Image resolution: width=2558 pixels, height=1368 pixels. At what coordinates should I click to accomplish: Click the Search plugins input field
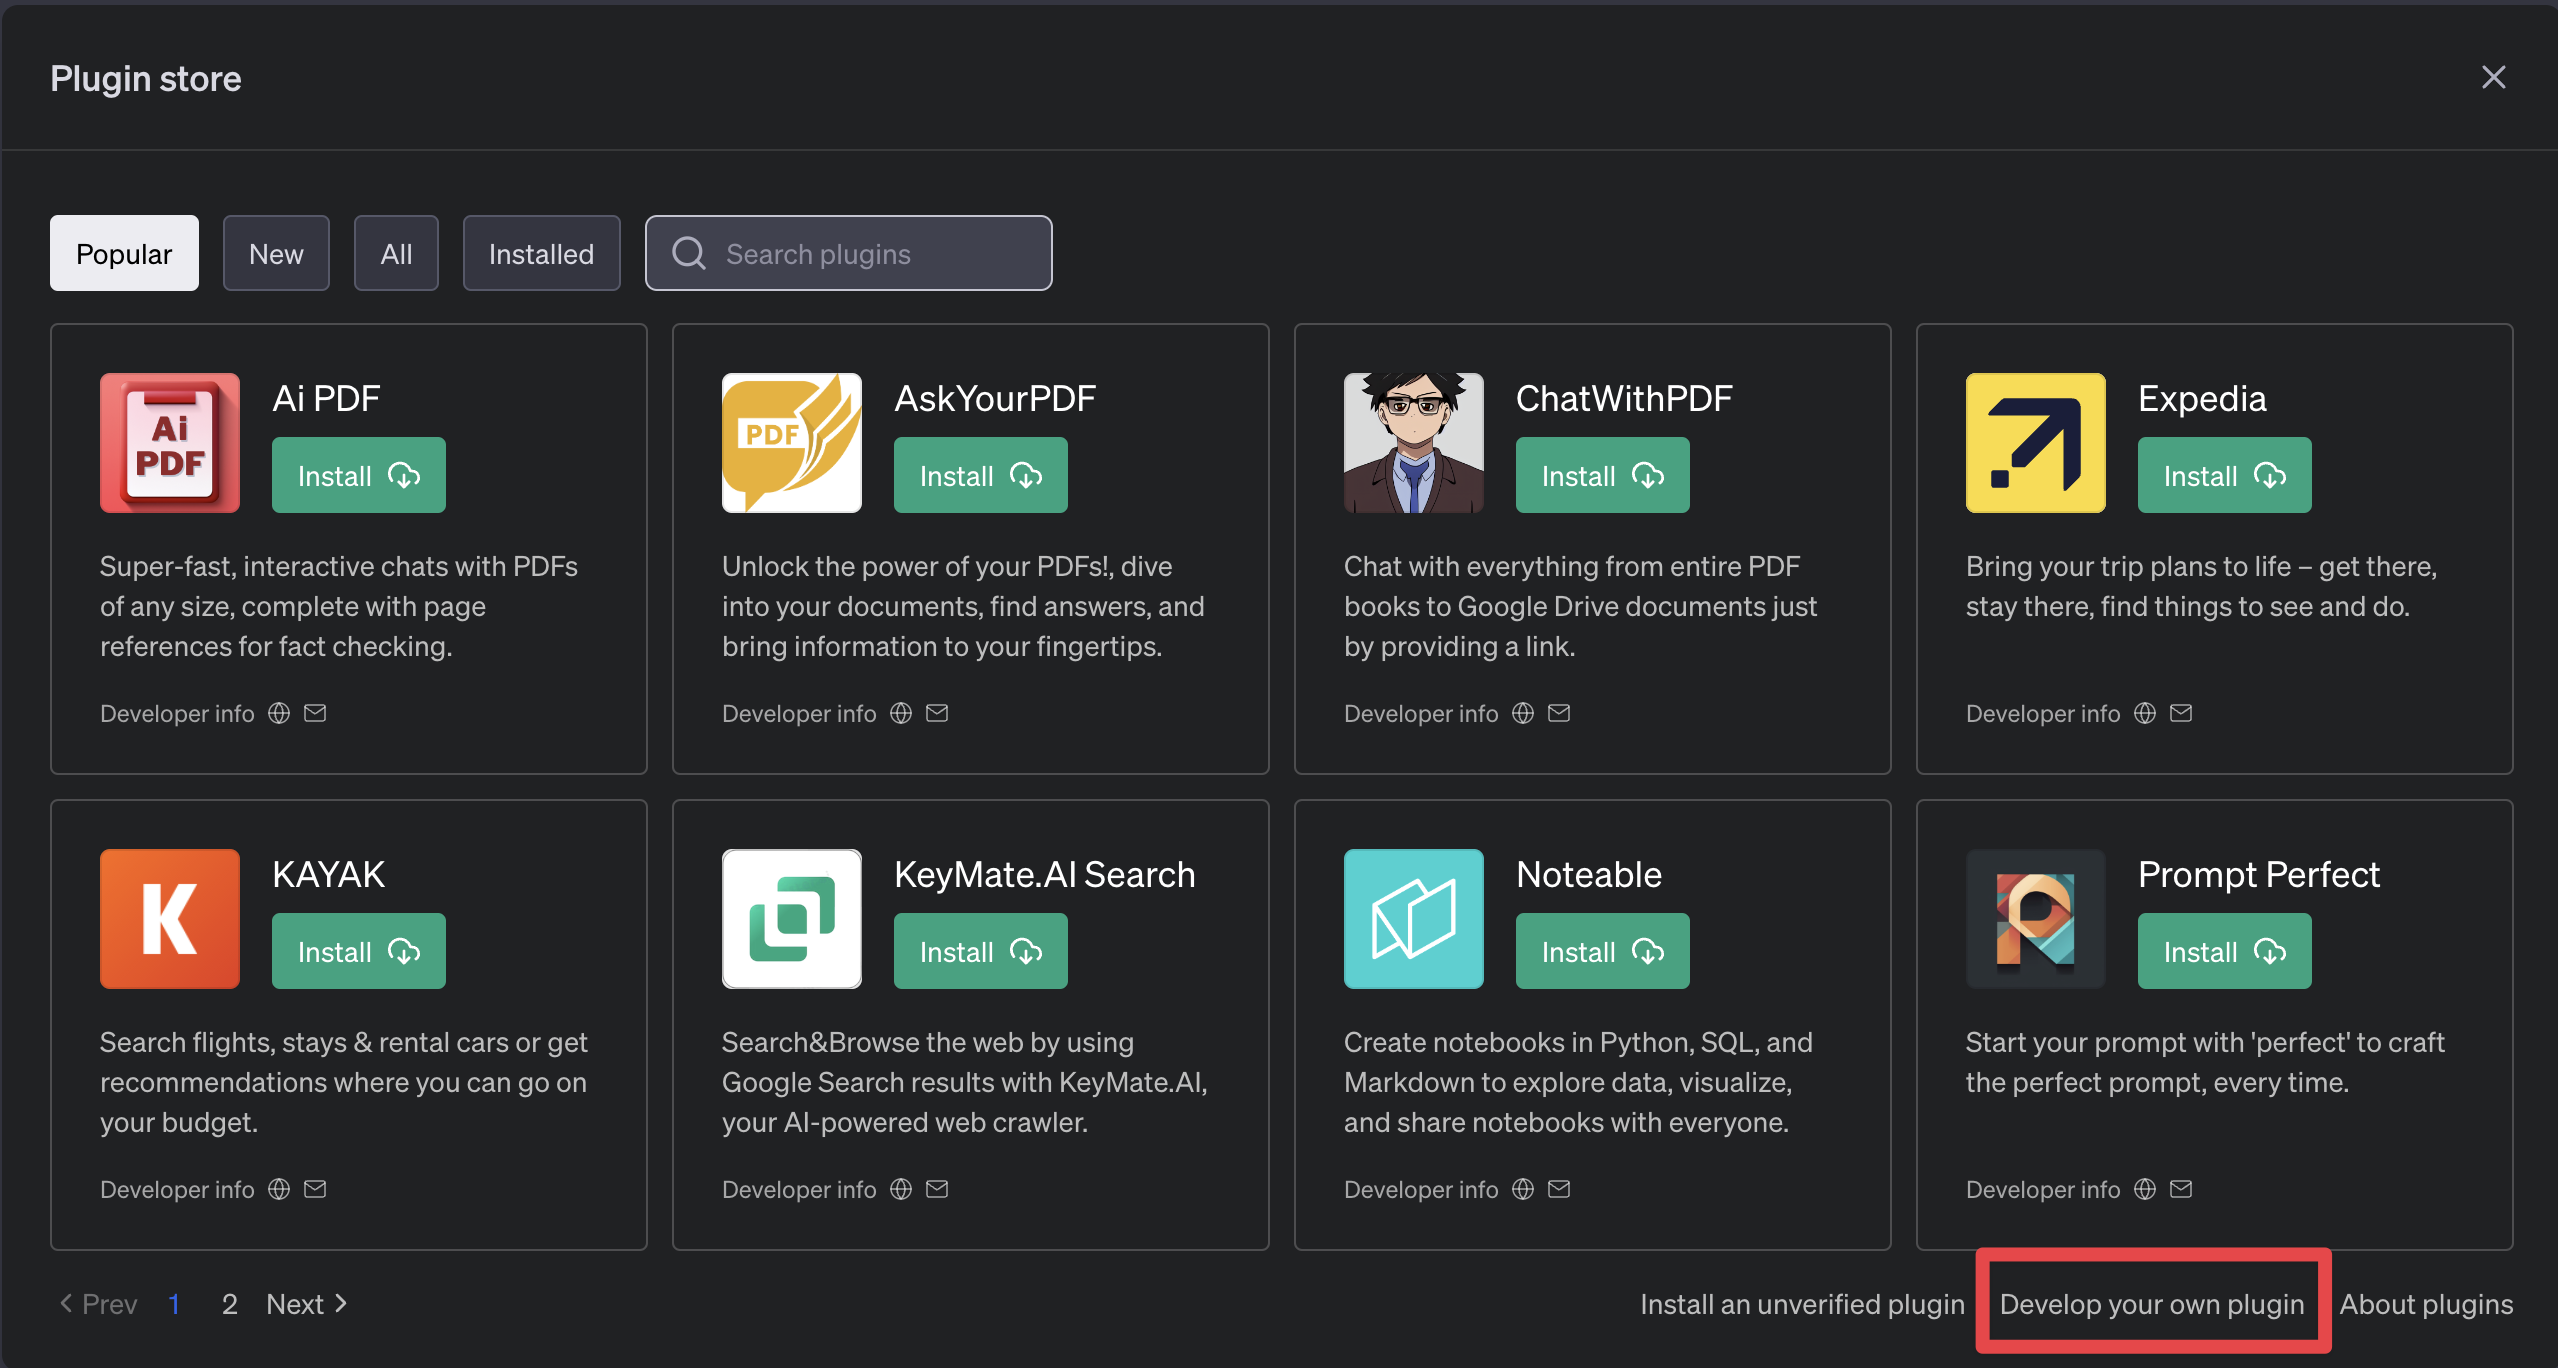tap(848, 253)
